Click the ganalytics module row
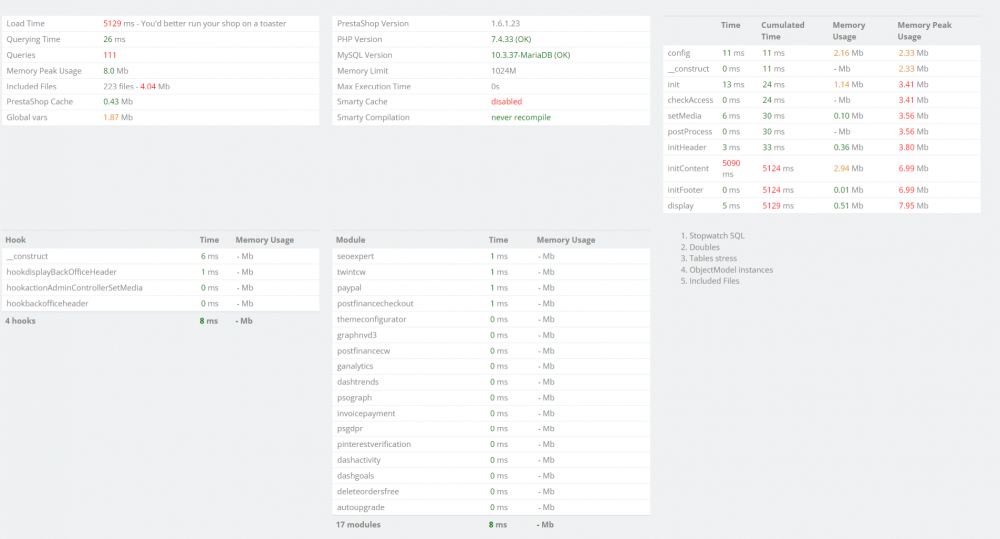1000x539 pixels. pos(491,366)
